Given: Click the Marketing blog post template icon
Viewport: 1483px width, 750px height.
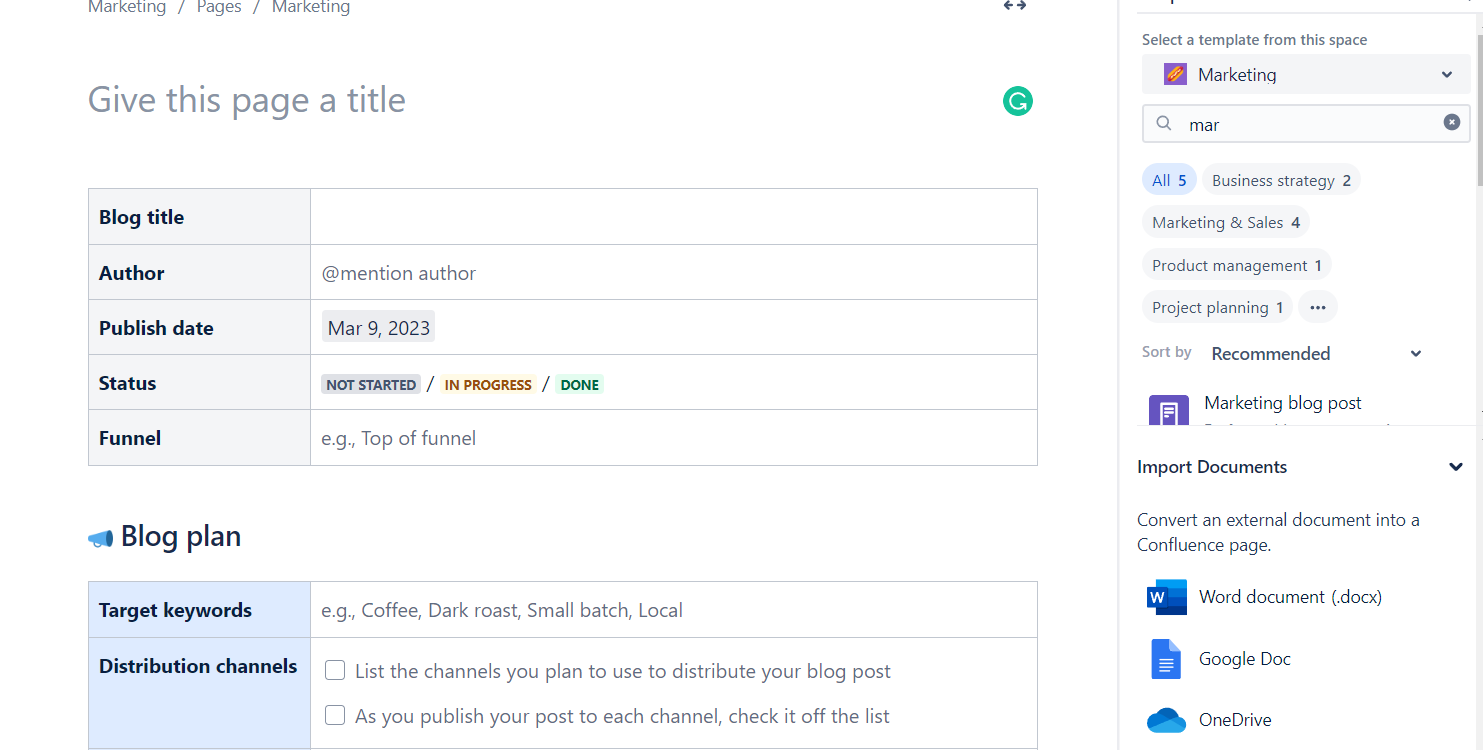Looking at the screenshot, I should [1168, 410].
